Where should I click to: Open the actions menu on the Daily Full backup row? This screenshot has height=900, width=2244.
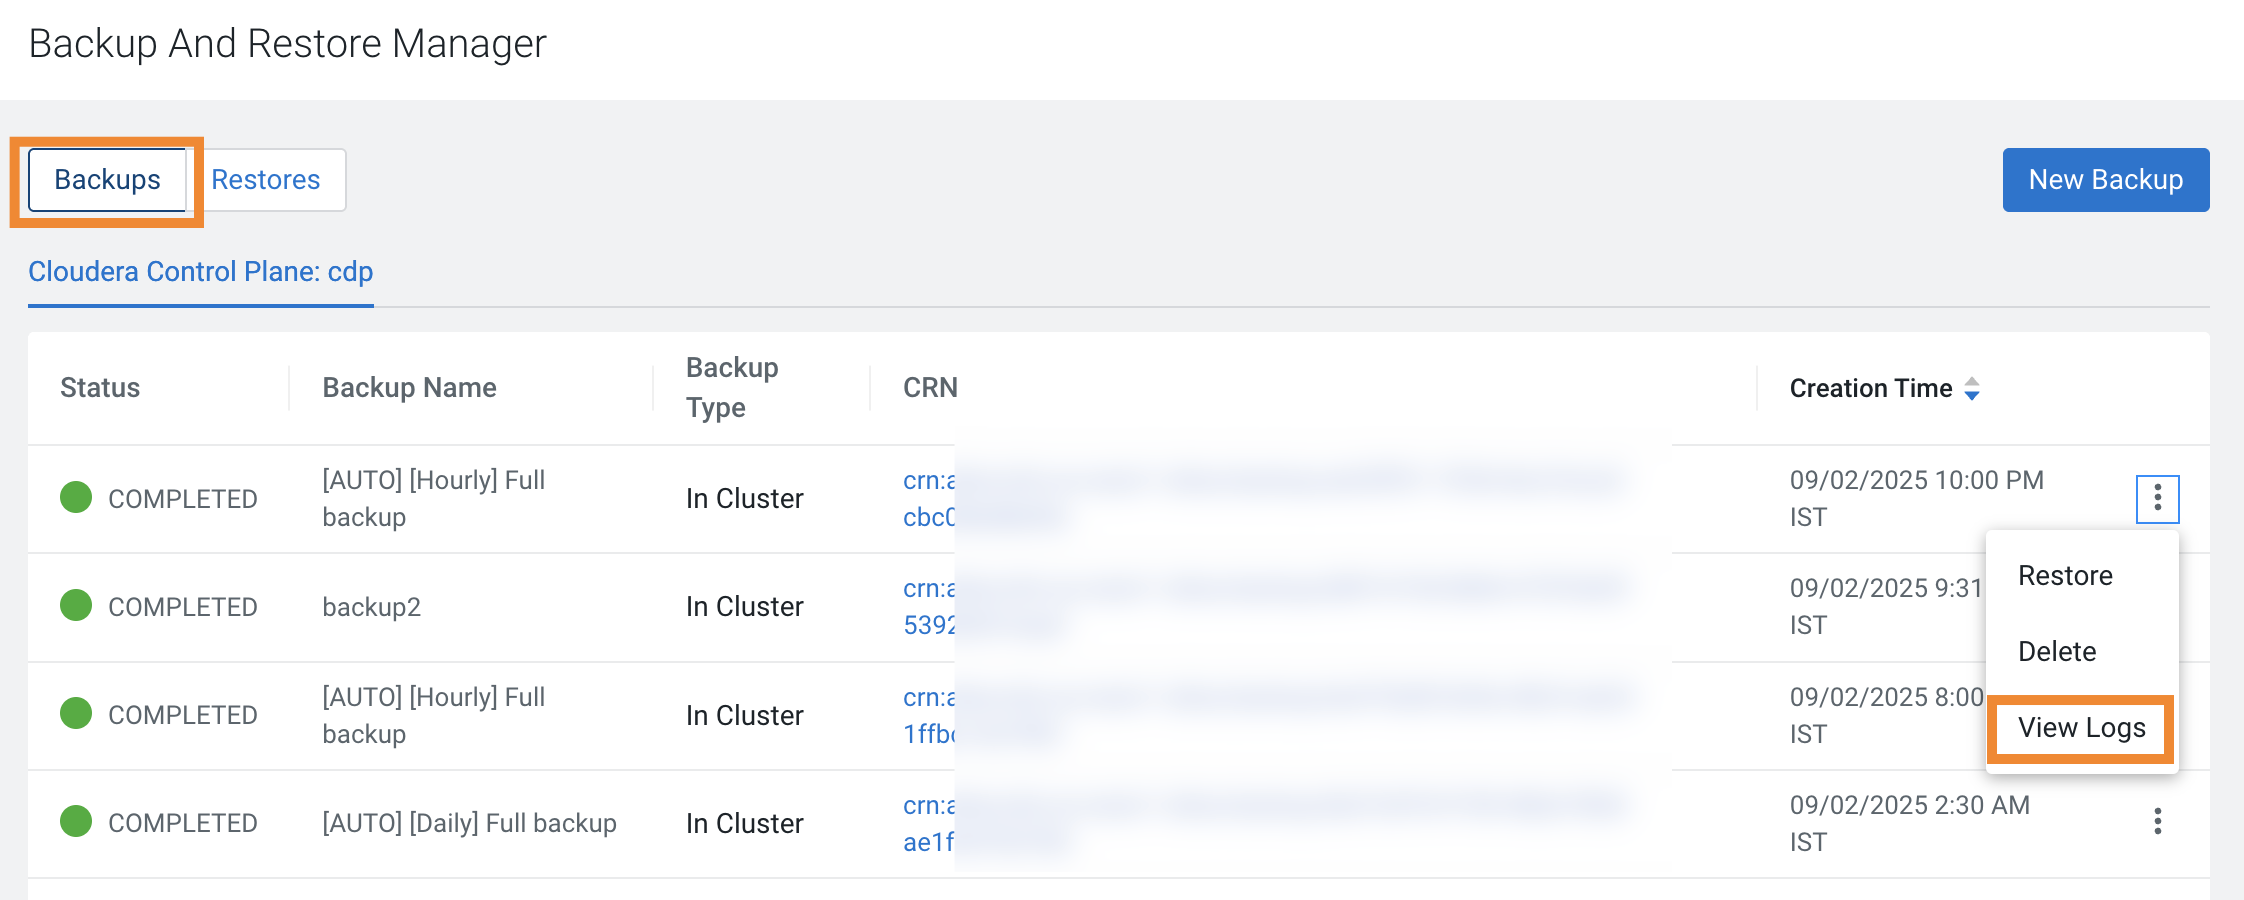[2157, 822]
